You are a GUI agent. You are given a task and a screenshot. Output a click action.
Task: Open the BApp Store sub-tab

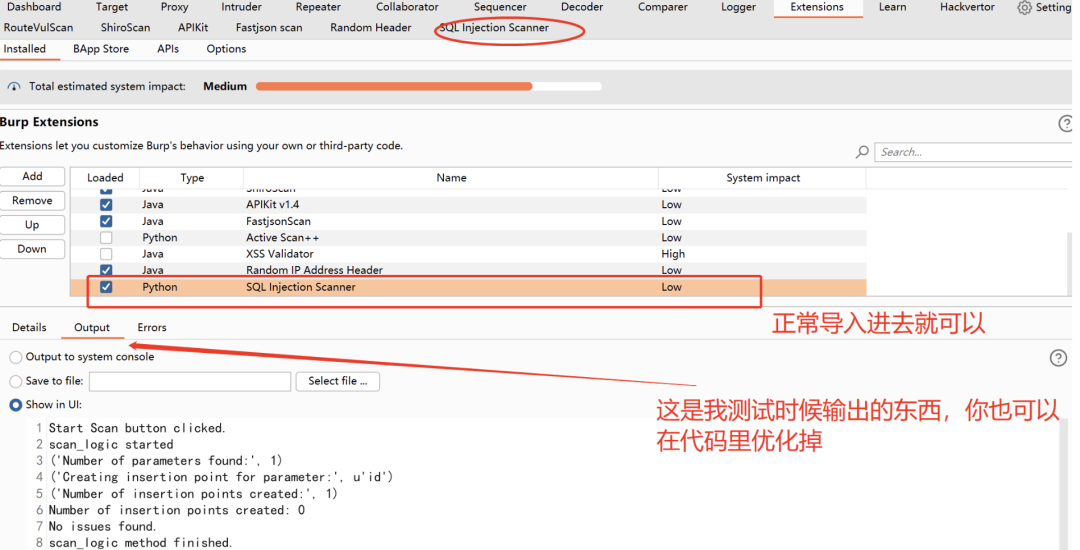click(101, 49)
